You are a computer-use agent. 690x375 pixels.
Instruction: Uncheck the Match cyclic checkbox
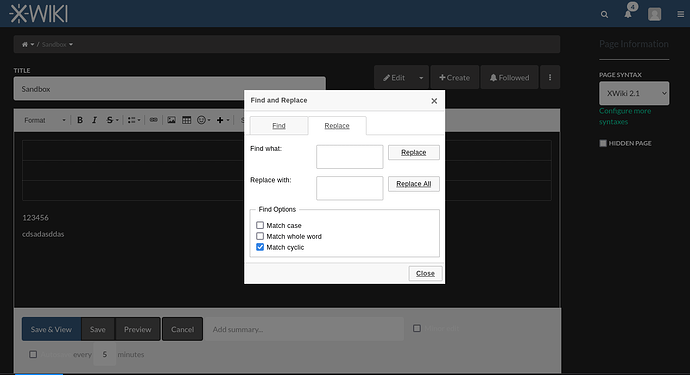click(x=260, y=247)
